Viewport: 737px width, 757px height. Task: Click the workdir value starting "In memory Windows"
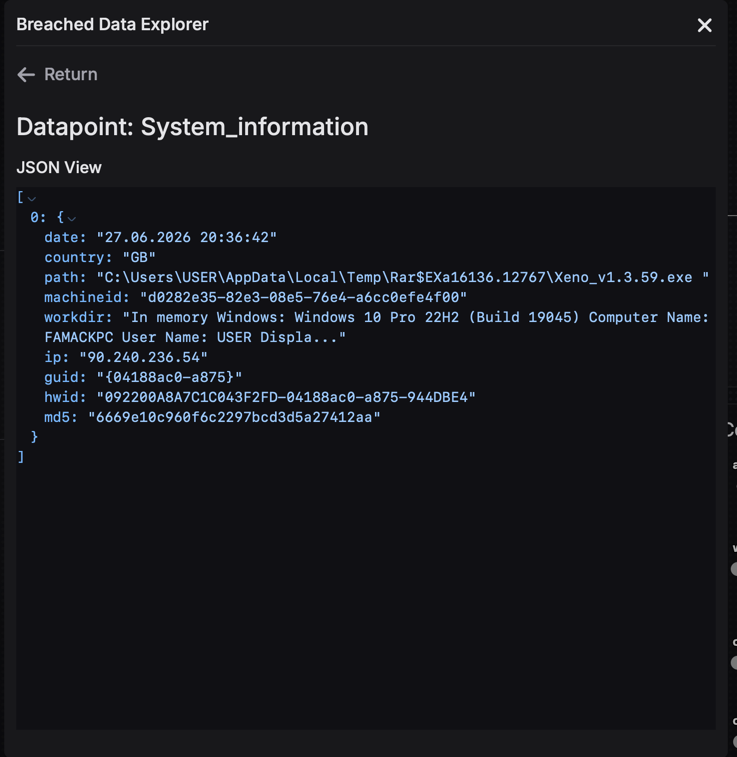[x=376, y=327]
